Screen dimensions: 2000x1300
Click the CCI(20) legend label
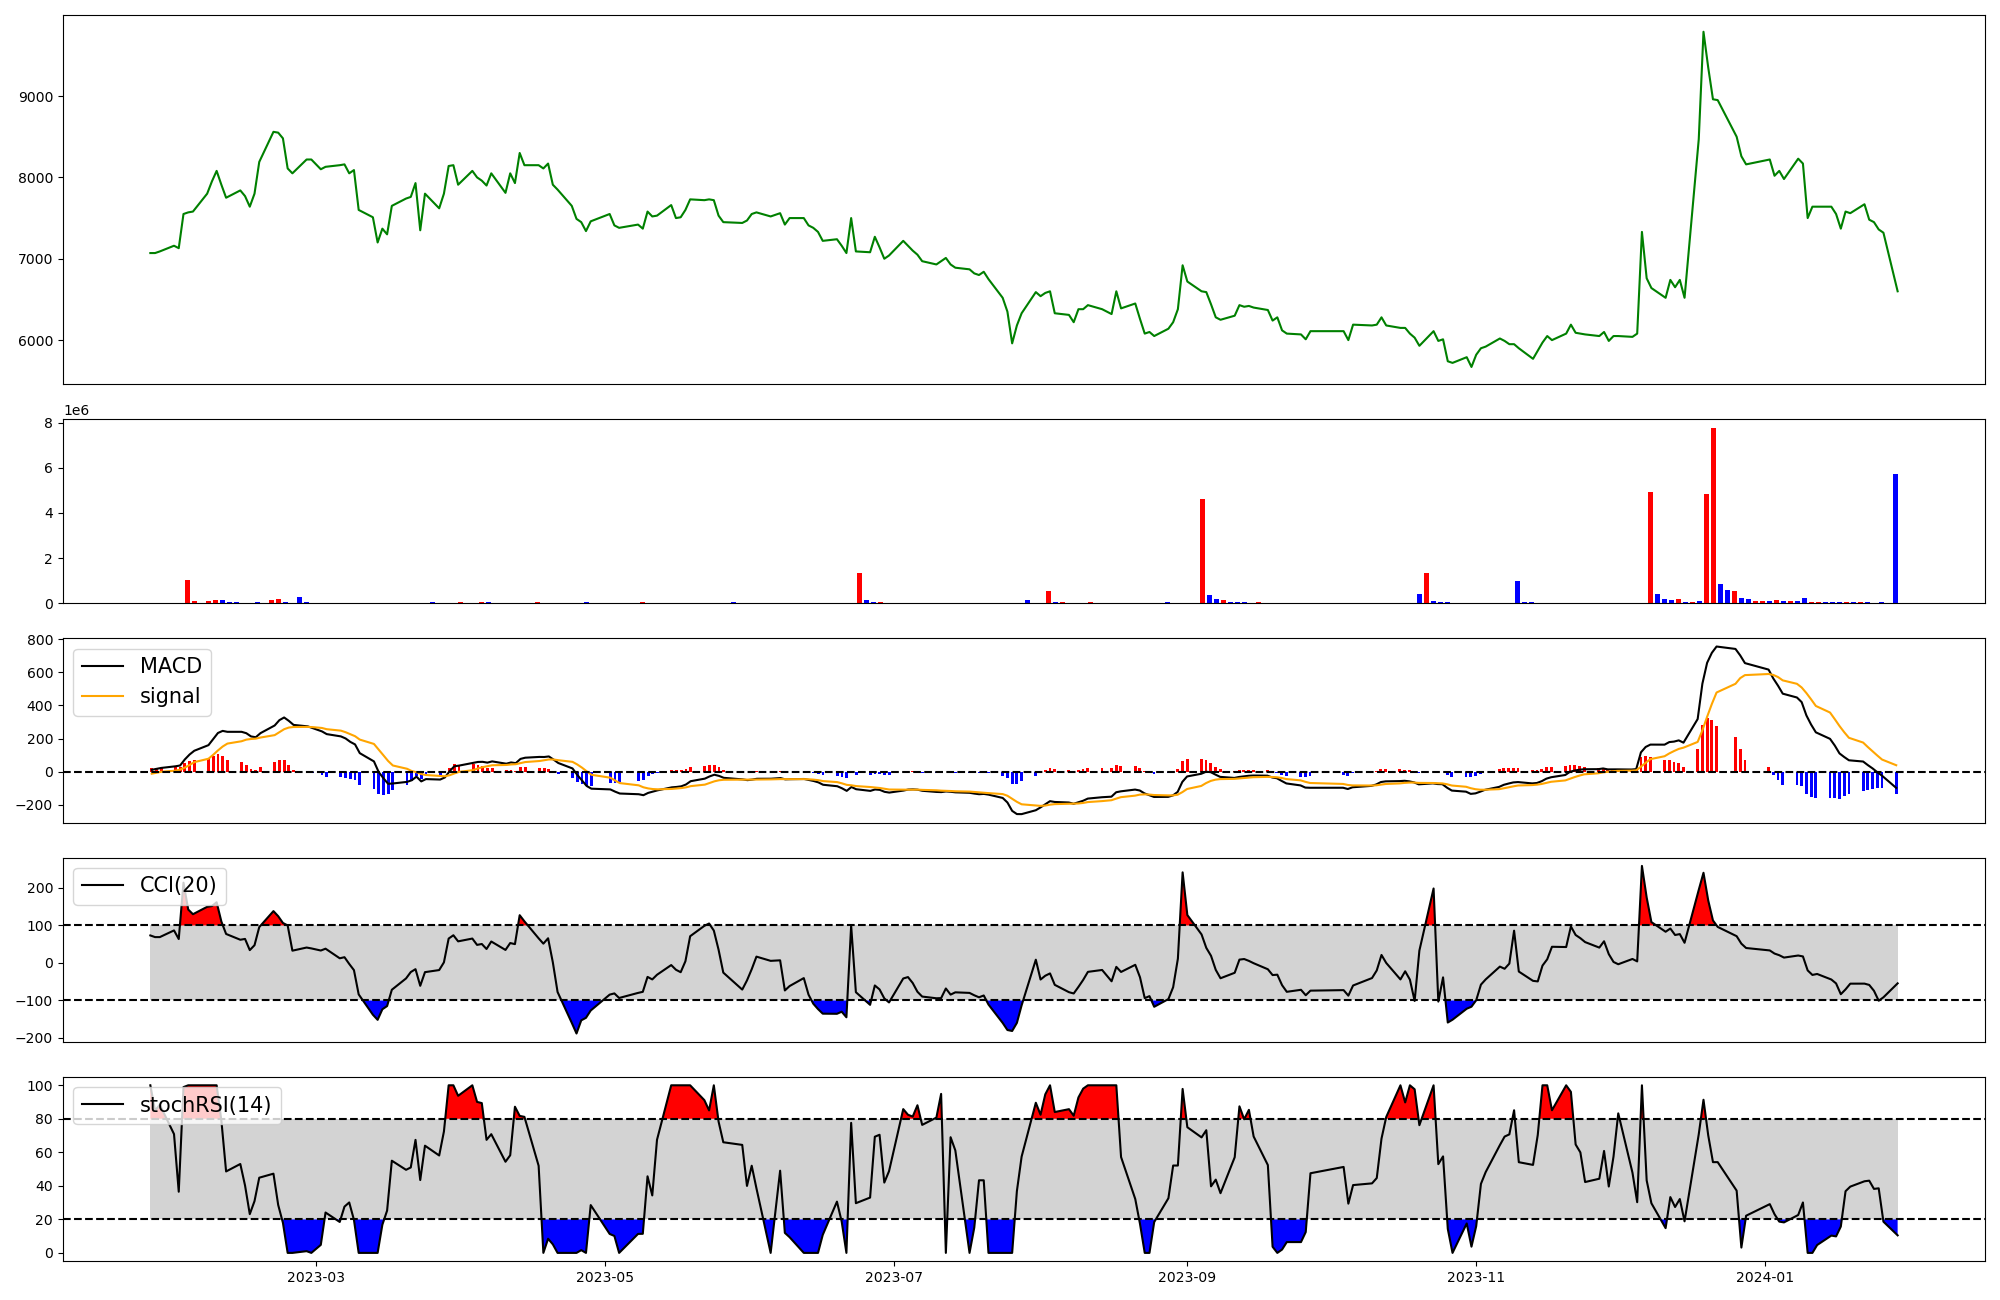(x=177, y=885)
